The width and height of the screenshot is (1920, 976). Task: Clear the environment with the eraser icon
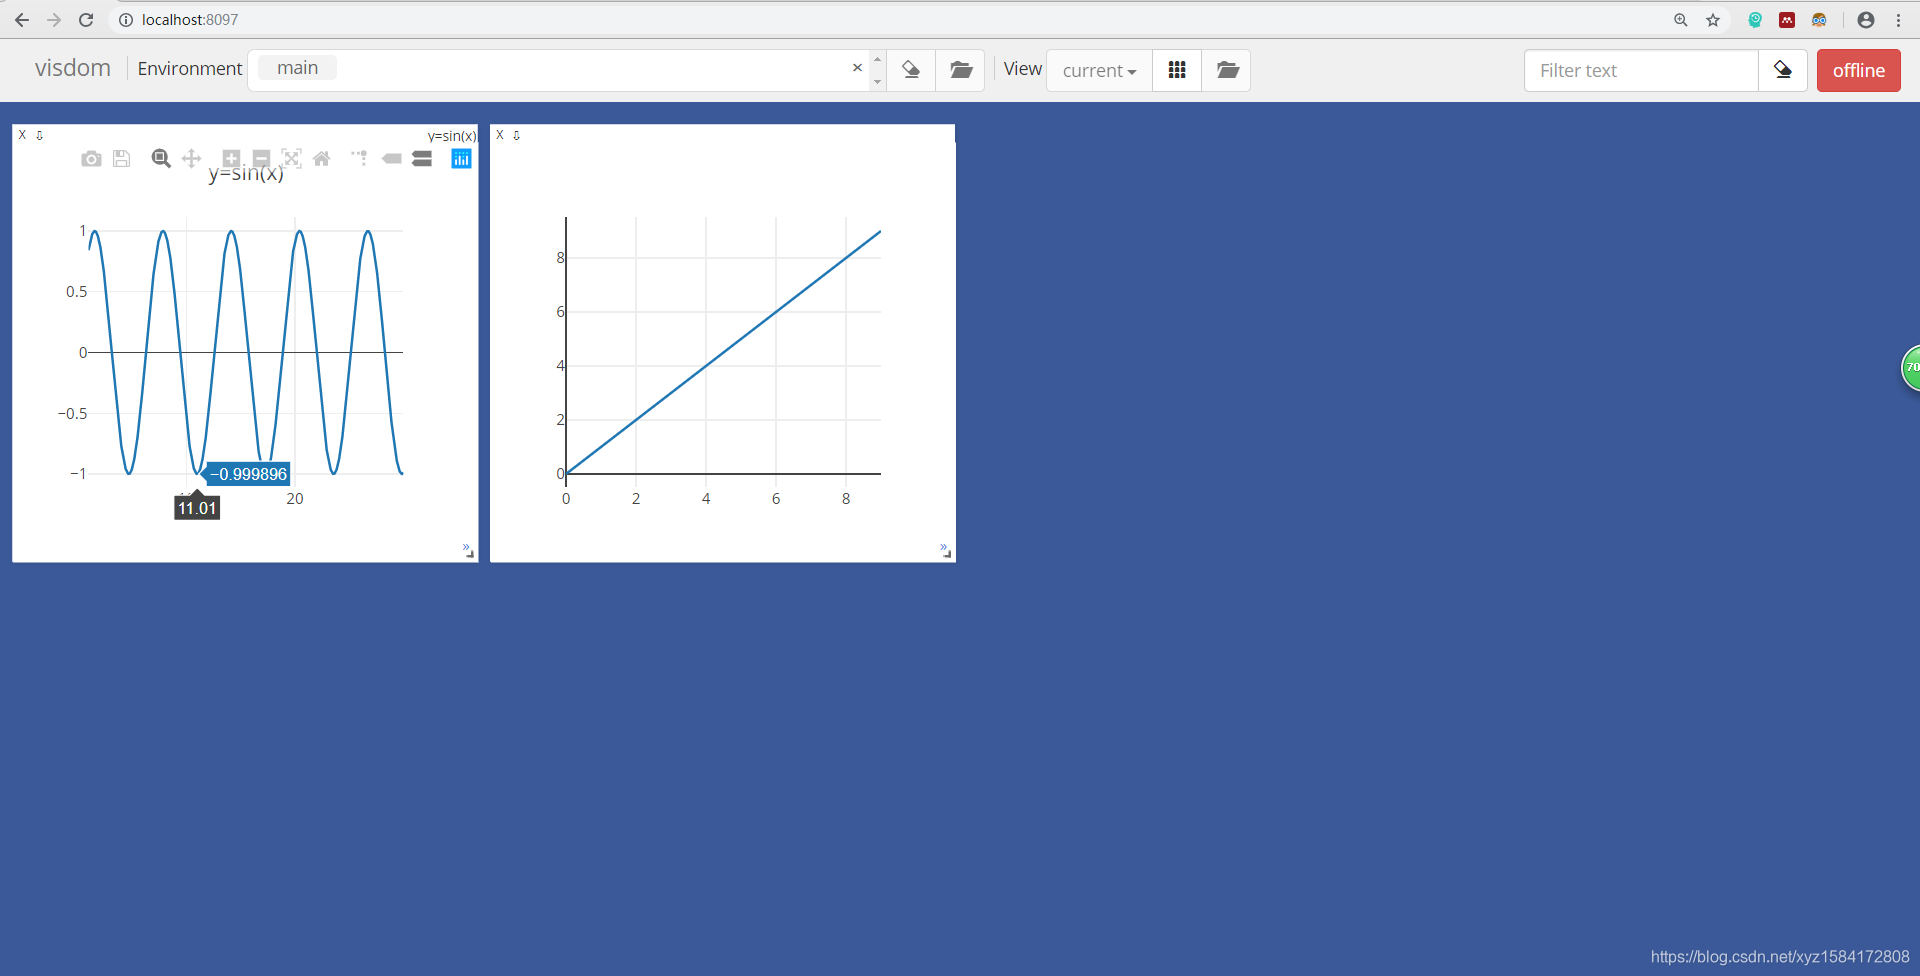(911, 70)
